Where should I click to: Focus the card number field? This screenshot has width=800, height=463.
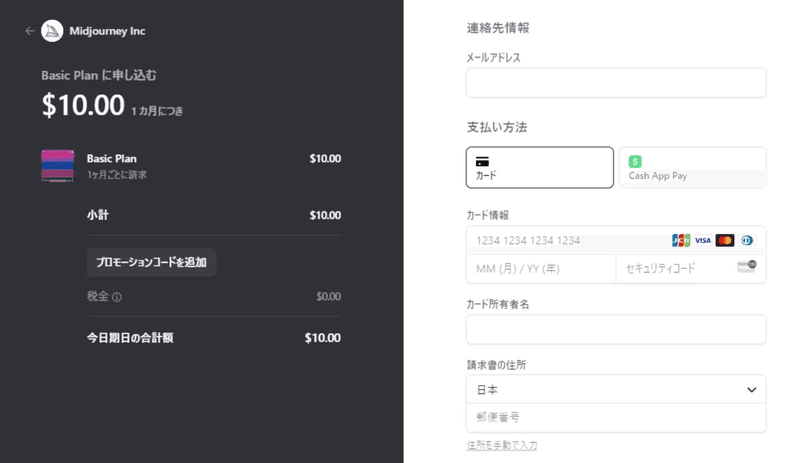pyautogui.click(x=616, y=240)
